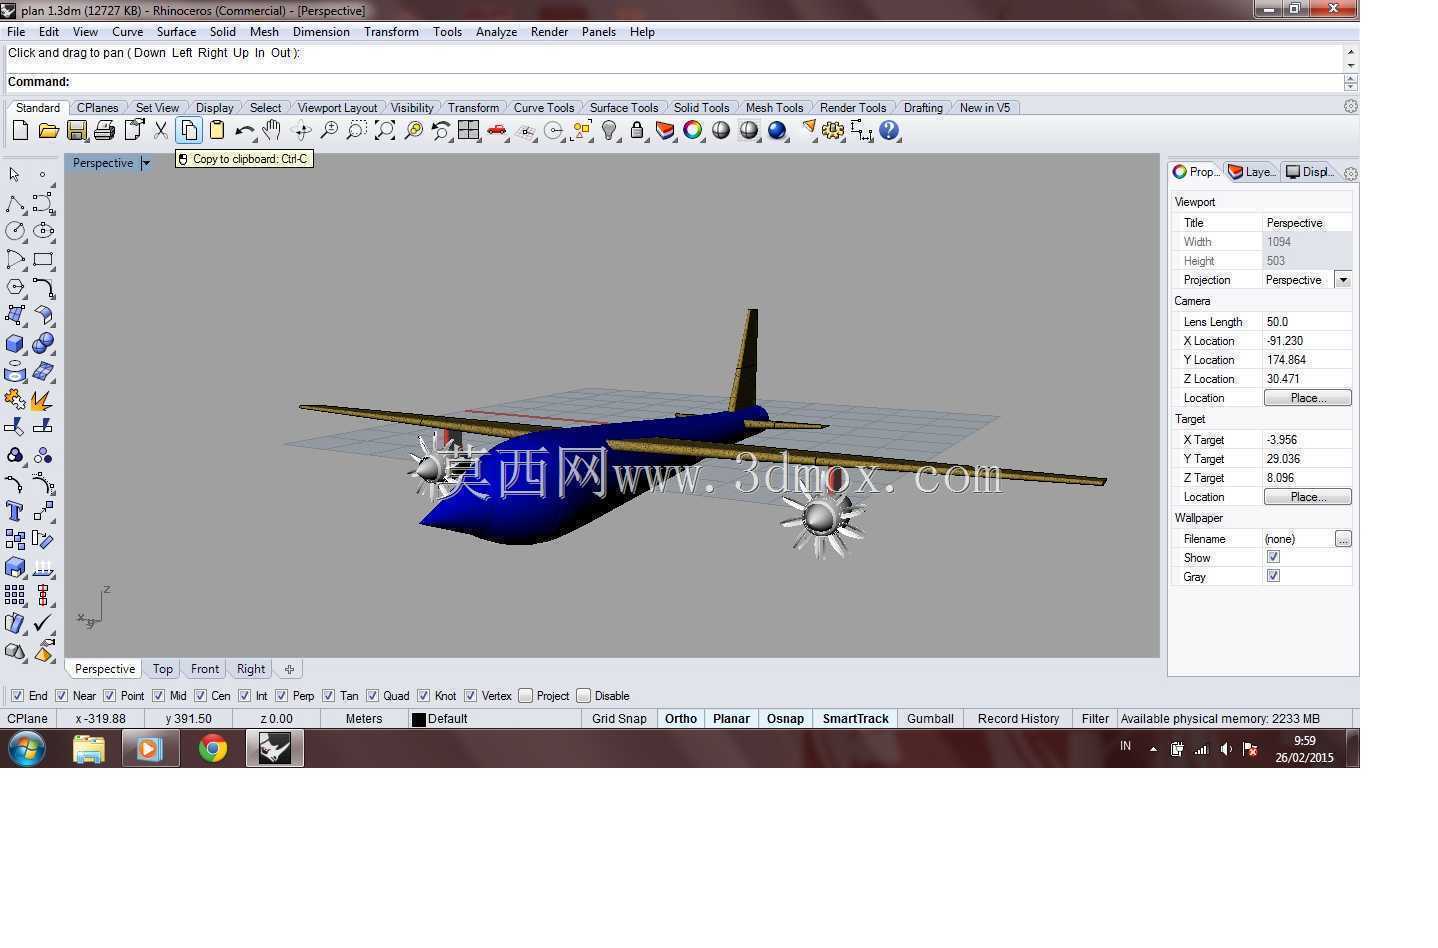
Task: Click the Target Location Place button
Action: tap(1308, 497)
